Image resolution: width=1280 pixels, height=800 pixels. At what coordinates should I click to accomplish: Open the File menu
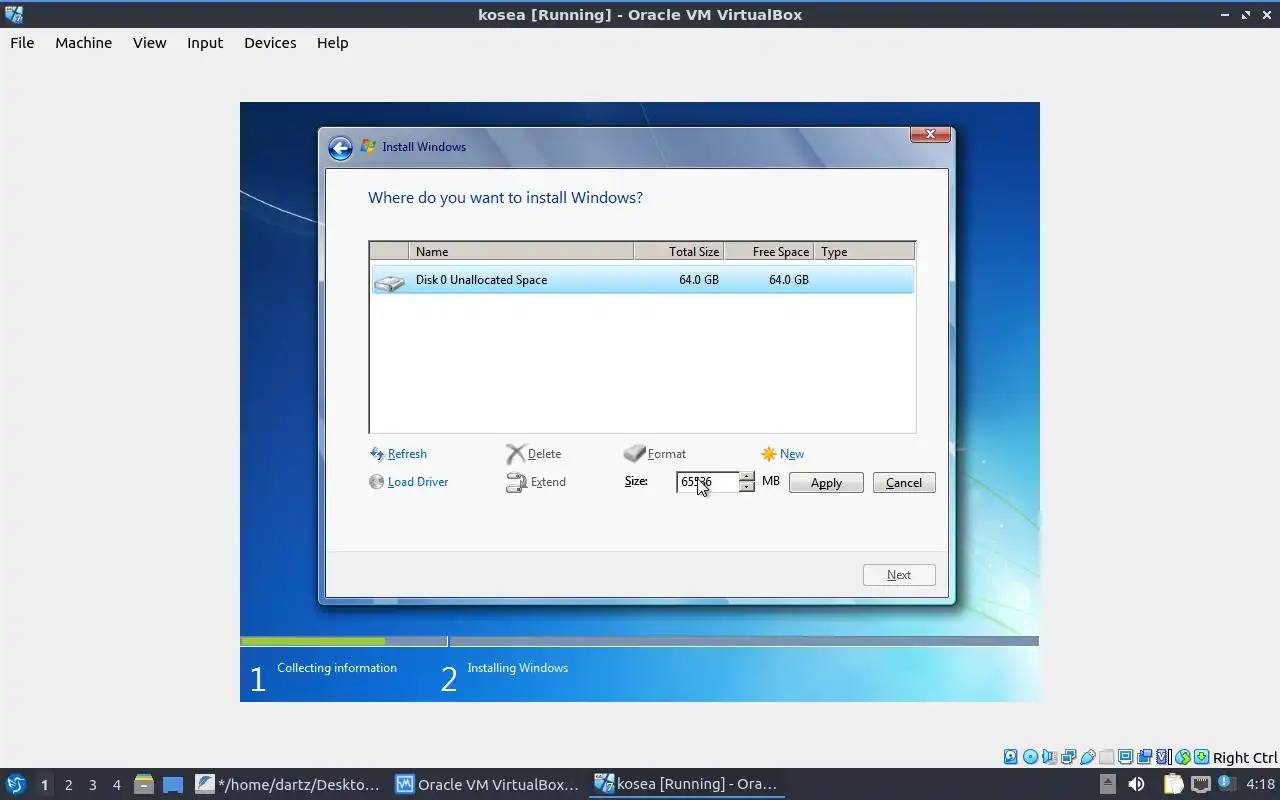[22, 43]
